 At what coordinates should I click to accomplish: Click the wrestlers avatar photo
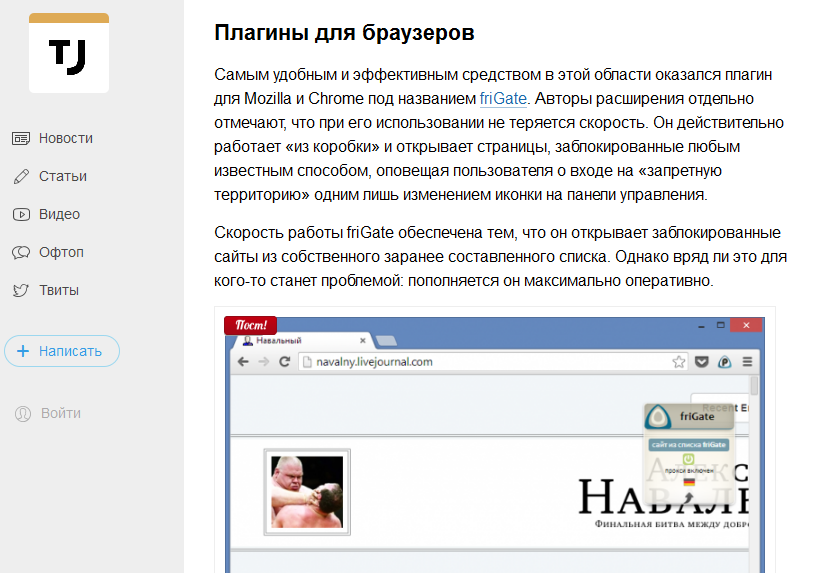[307, 492]
